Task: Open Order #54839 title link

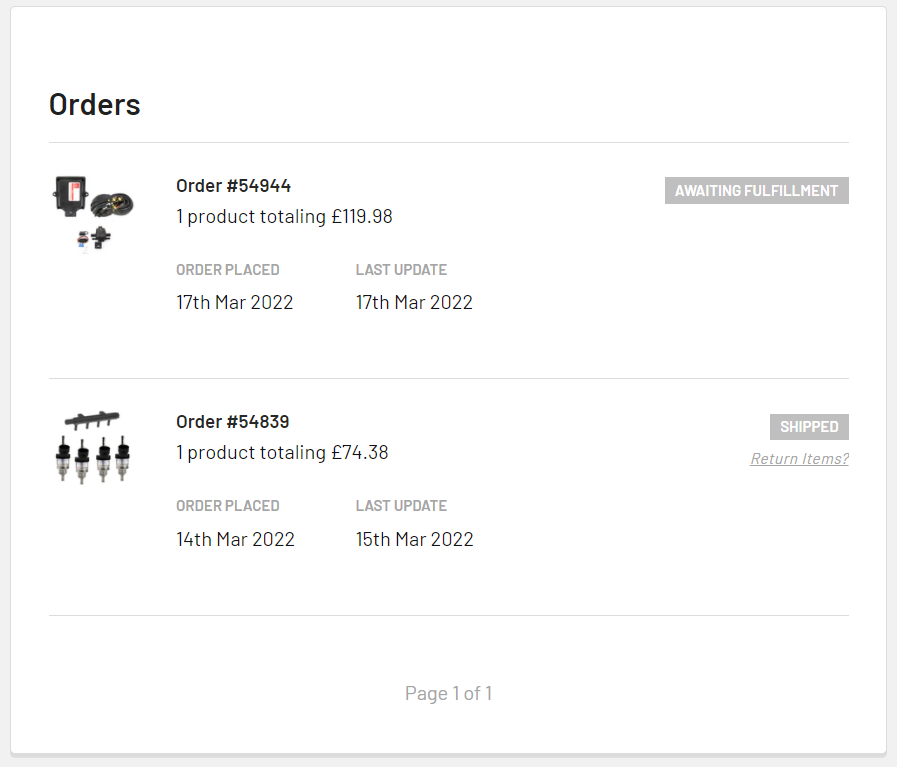Action: (233, 422)
